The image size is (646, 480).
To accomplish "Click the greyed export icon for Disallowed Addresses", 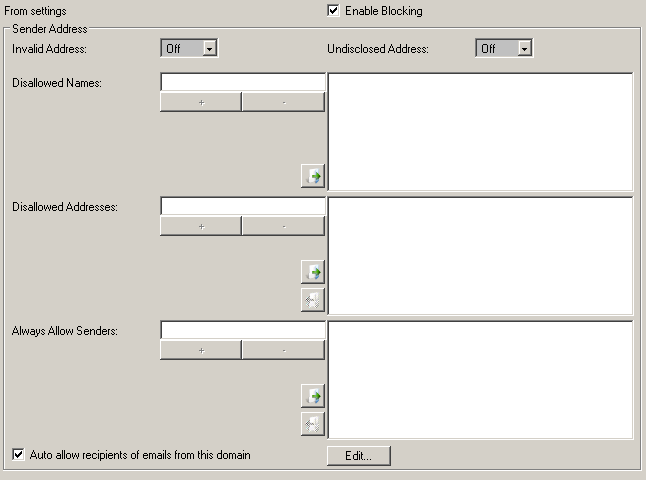I will click(x=313, y=299).
